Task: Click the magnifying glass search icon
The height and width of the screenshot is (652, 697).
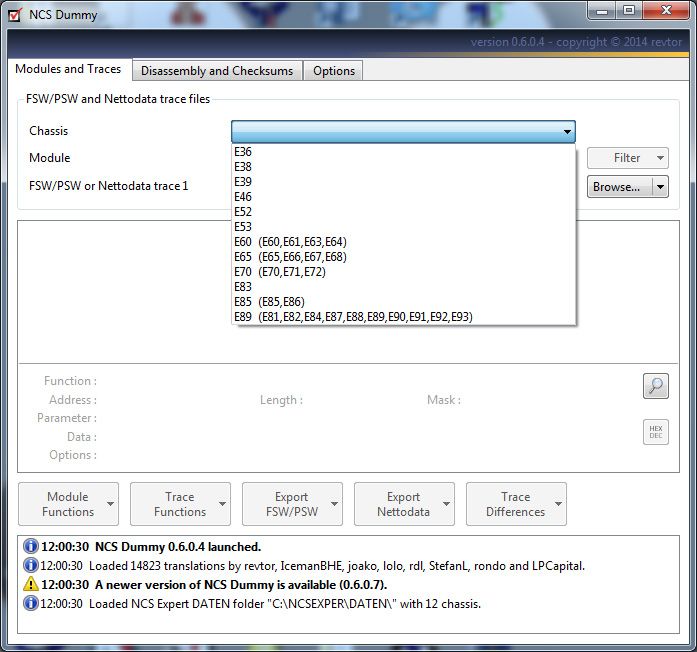Action: click(x=655, y=386)
